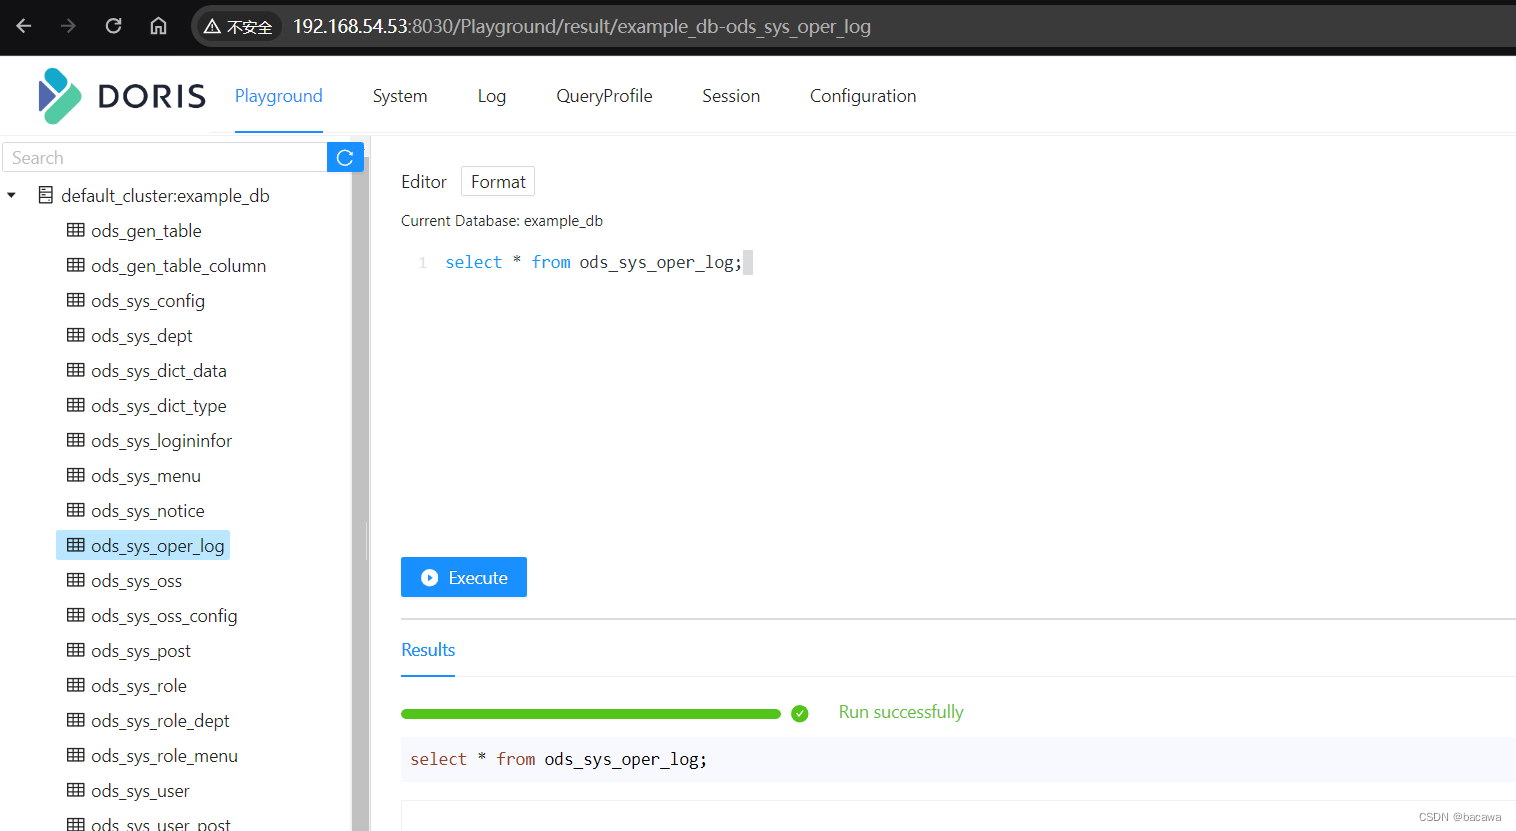Viewport: 1516px width, 831px height.
Task: Select table ods_gen_table_column
Action: (178, 266)
